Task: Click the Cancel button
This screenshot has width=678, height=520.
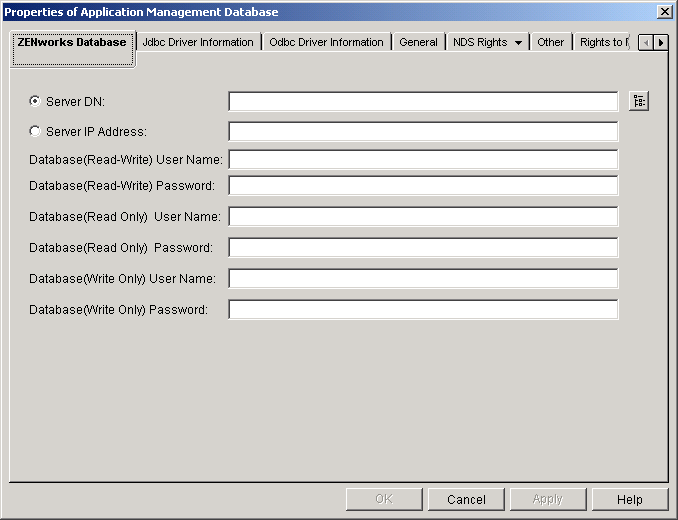Action: pyautogui.click(x=466, y=499)
